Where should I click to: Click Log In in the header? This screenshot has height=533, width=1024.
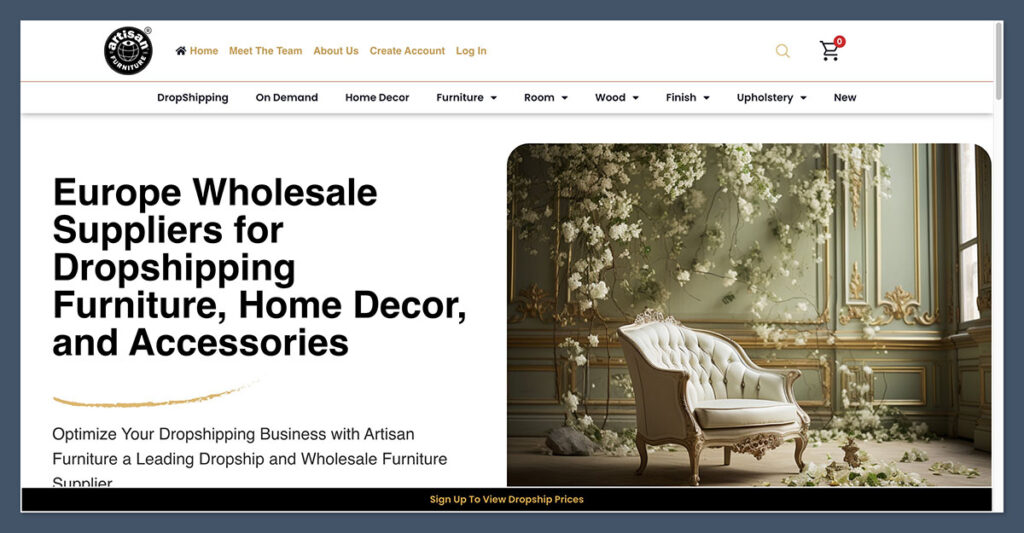tap(471, 51)
